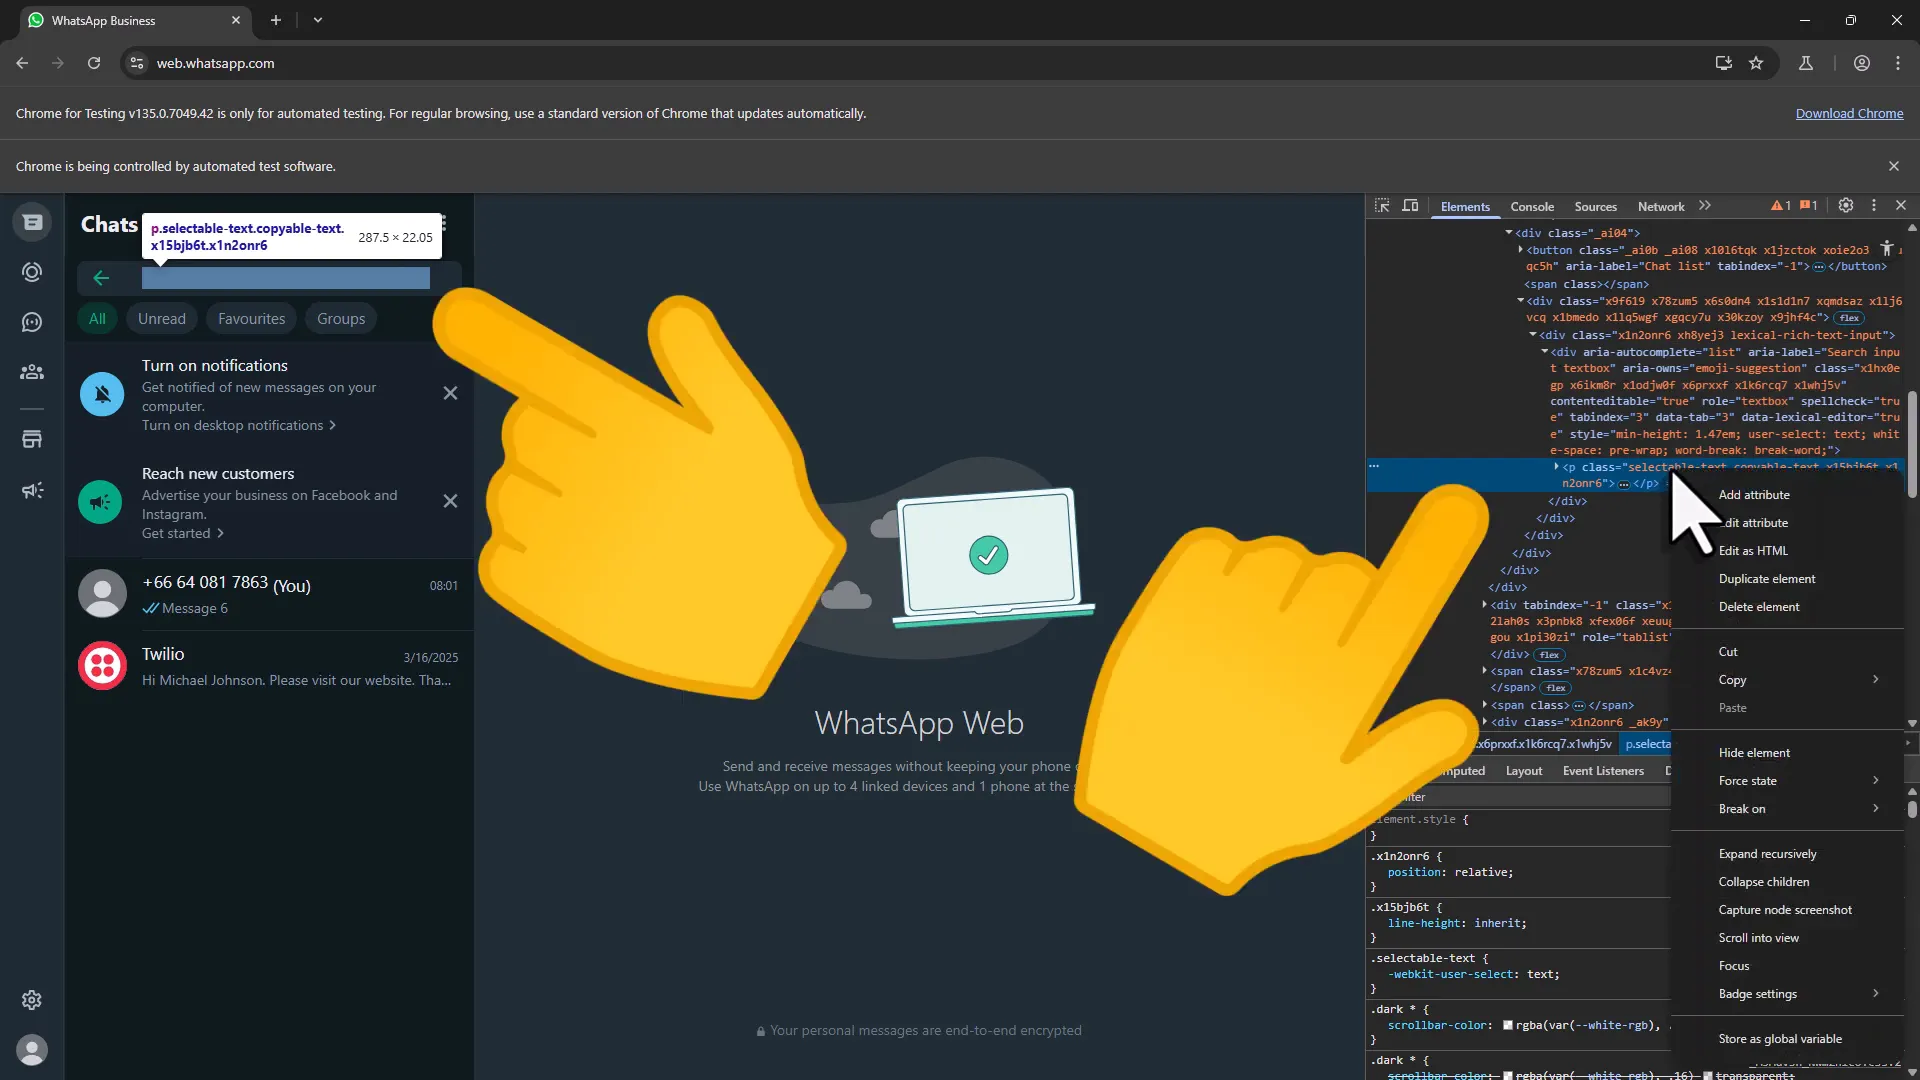Expand the div x1n2onr6 _ak9y node

1484,722
